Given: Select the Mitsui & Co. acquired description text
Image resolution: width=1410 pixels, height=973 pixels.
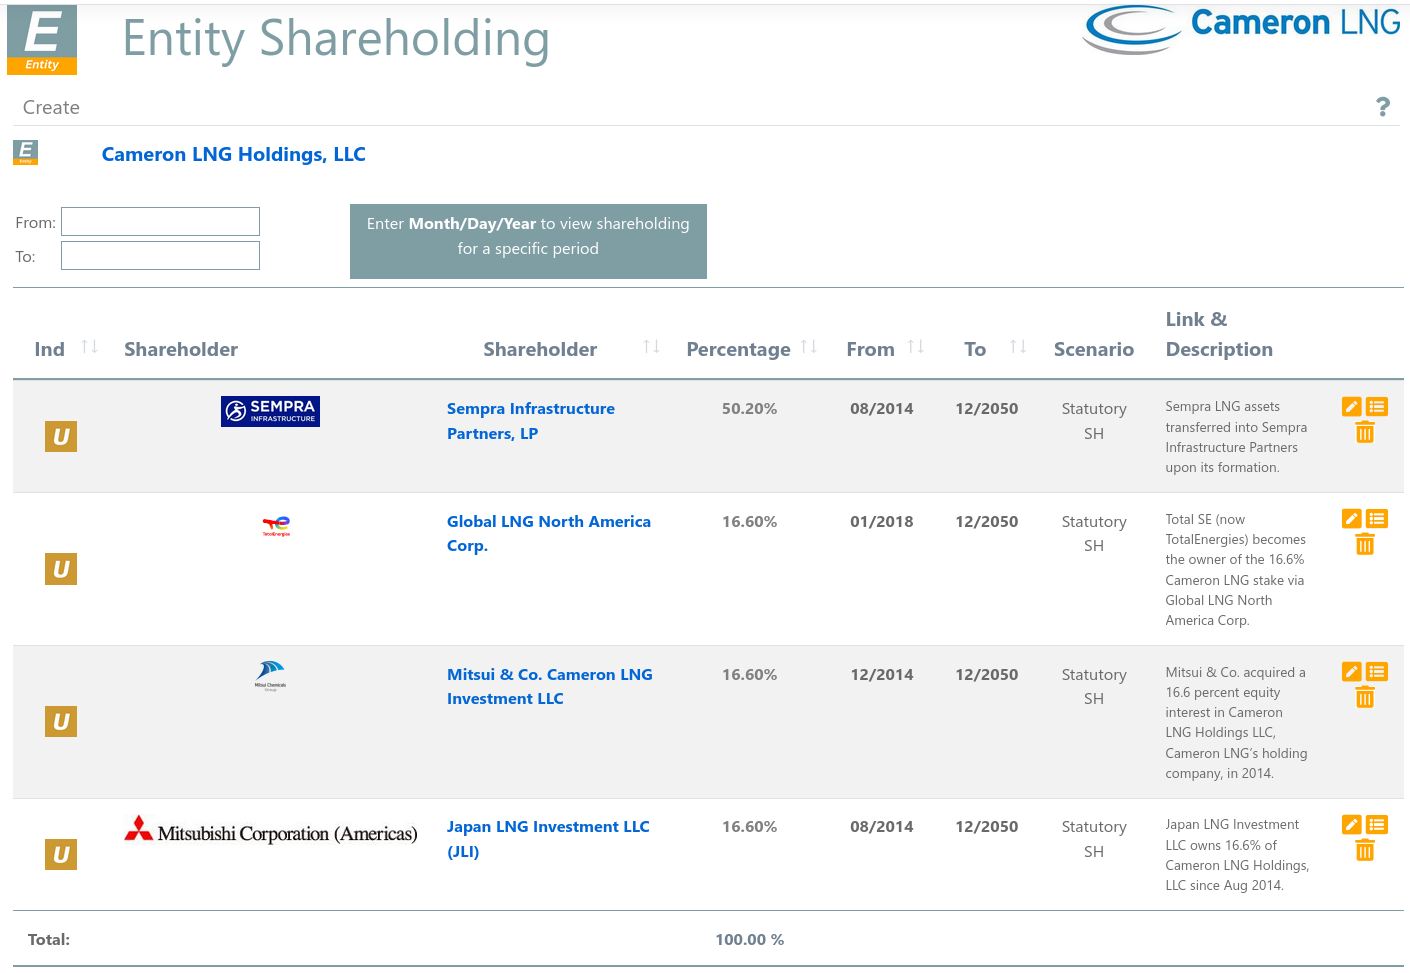Looking at the screenshot, I should tap(1236, 722).
